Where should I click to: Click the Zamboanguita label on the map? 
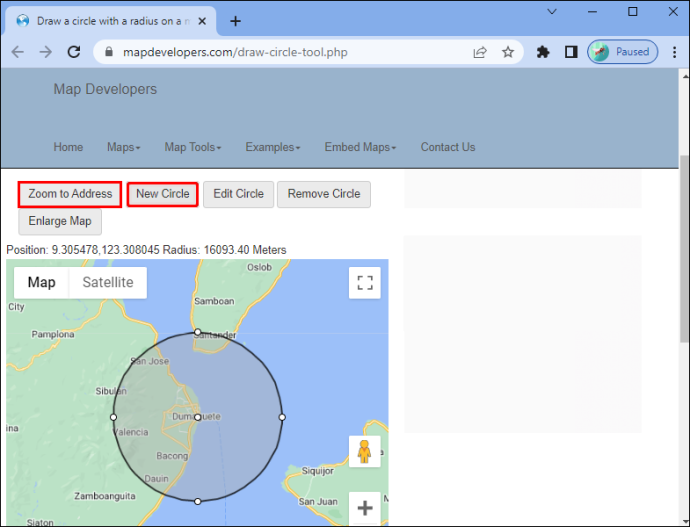point(105,496)
